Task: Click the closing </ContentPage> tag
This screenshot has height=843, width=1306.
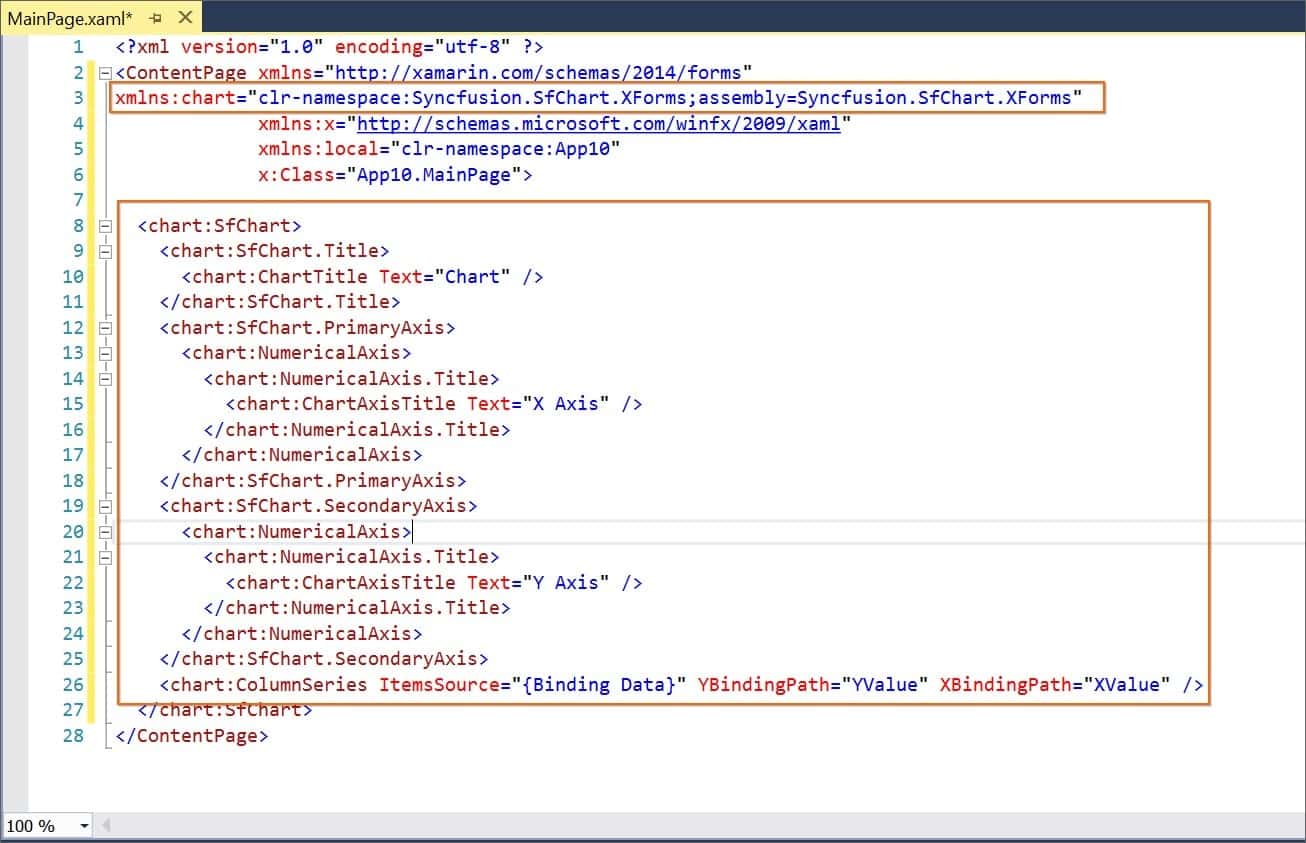Action: point(192,736)
